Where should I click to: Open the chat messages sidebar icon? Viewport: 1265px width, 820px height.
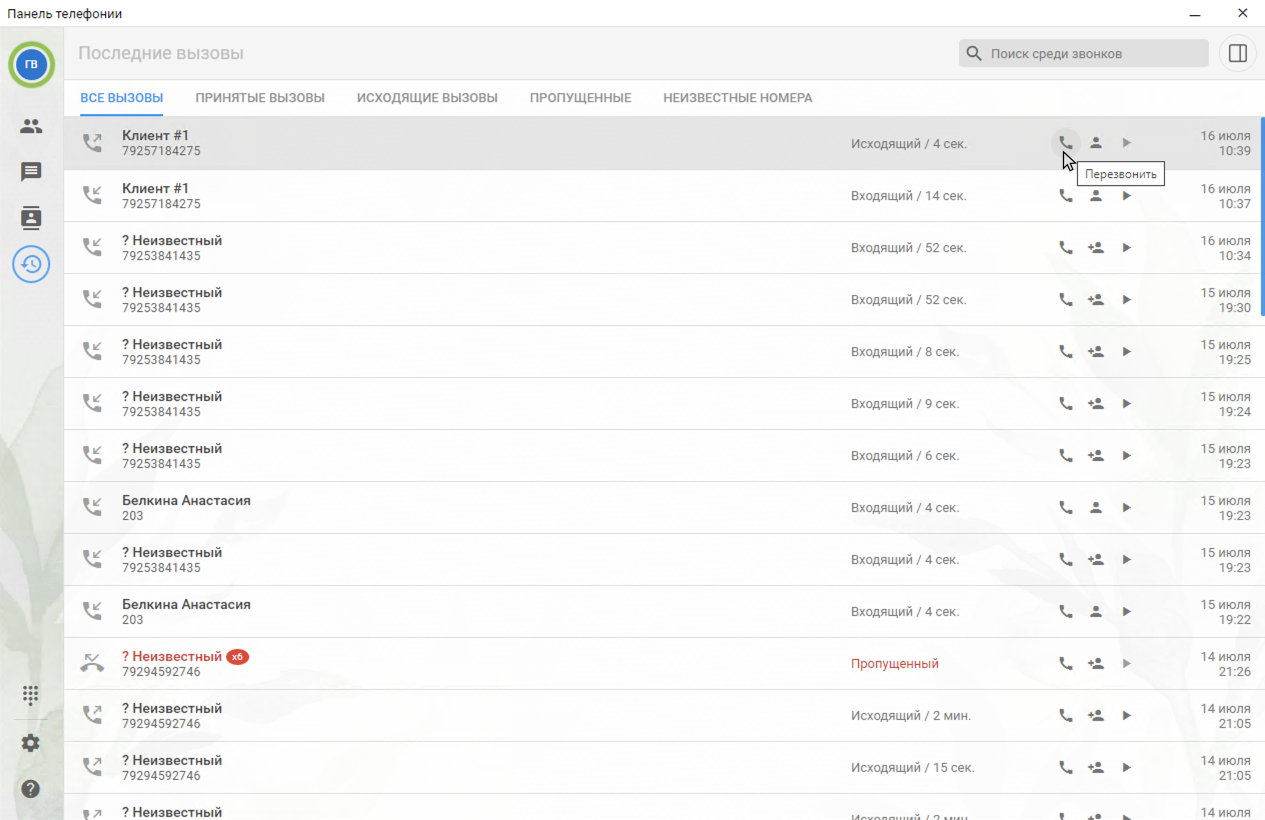[31, 172]
